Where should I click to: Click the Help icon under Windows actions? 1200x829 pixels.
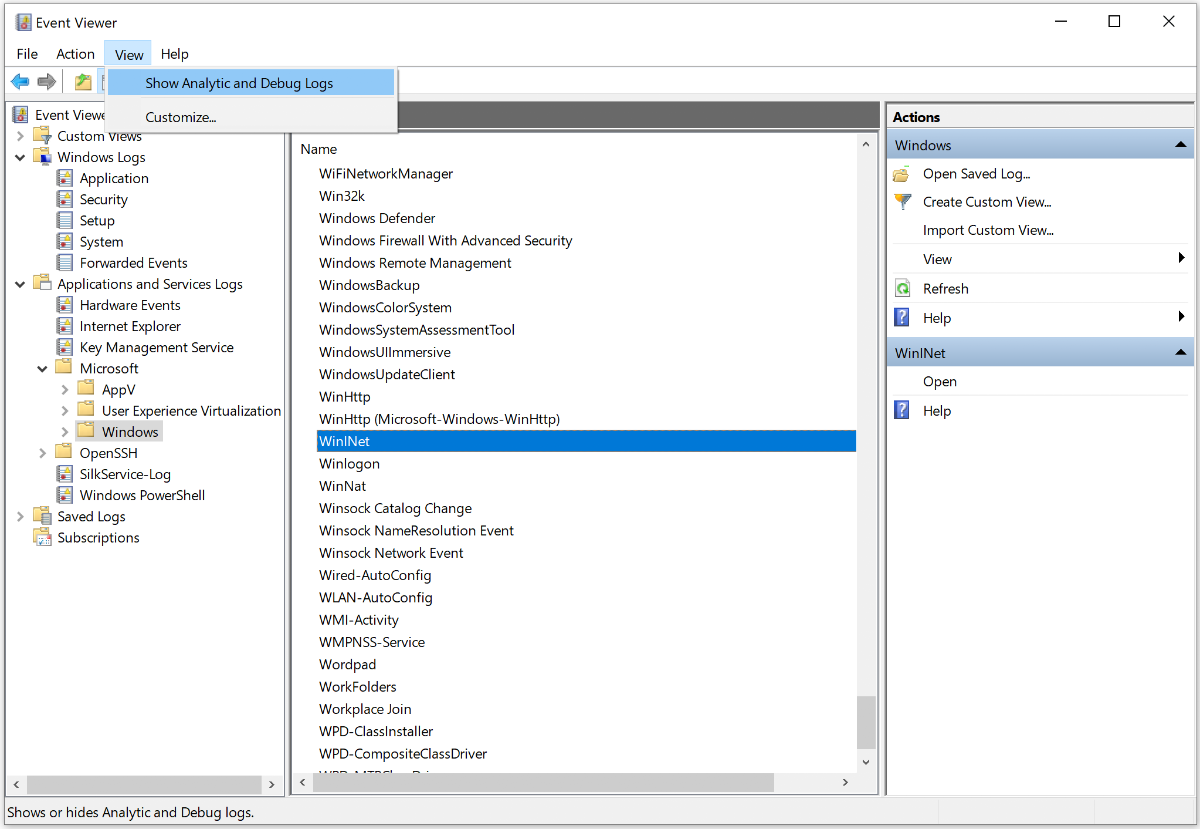pyautogui.click(x=902, y=318)
